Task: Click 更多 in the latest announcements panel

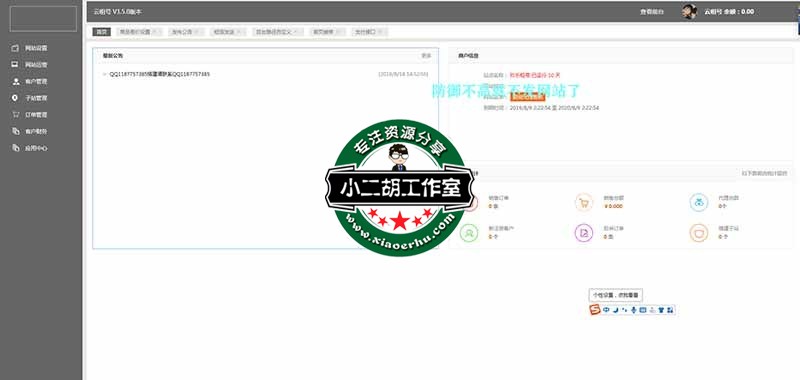Action: [x=426, y=56]
